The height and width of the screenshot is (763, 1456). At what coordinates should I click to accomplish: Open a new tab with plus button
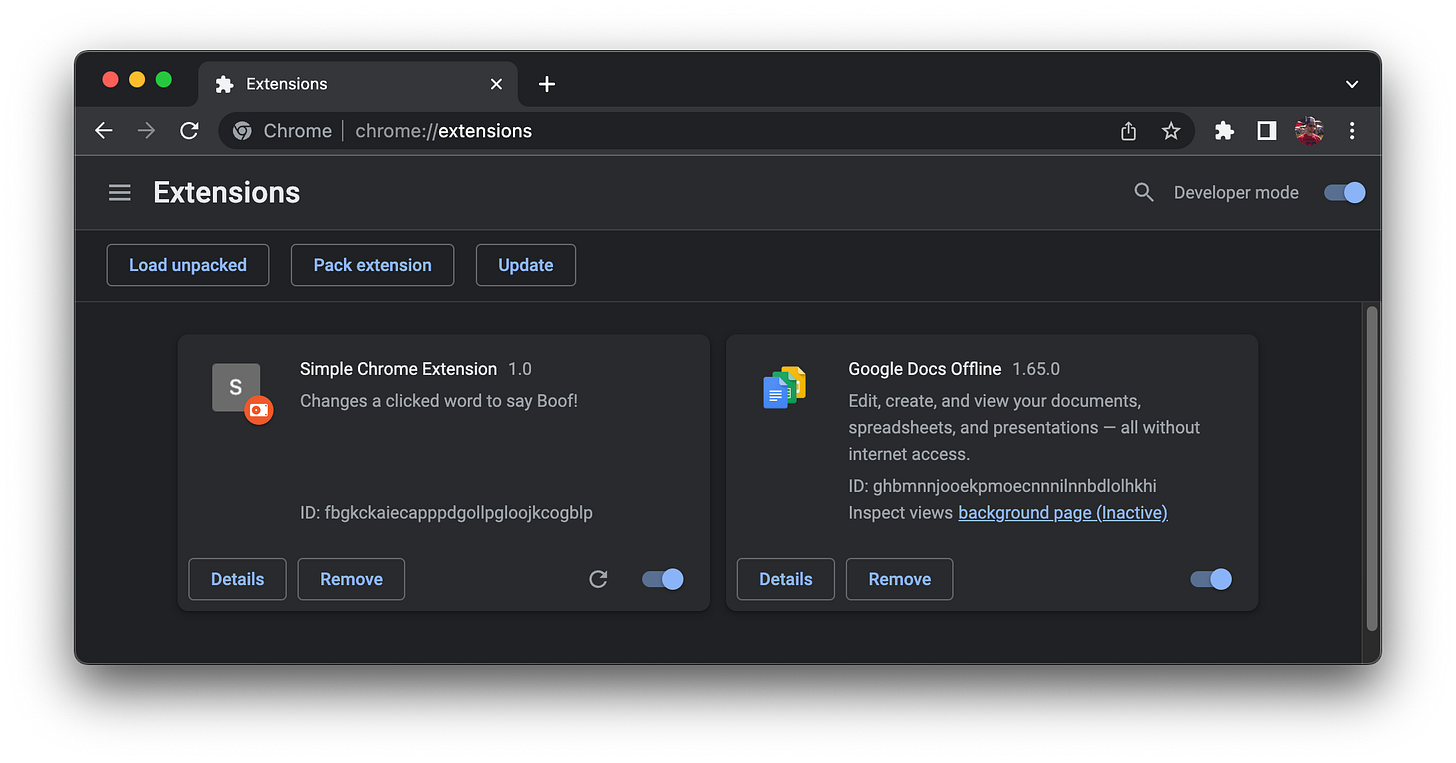pyautogui.click(x=547, y=84)
